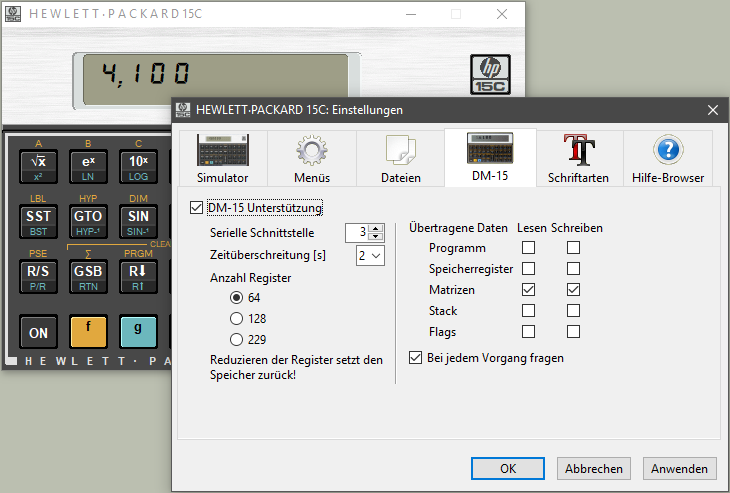Switch to the Dateien tab

[x=400, y=158]
